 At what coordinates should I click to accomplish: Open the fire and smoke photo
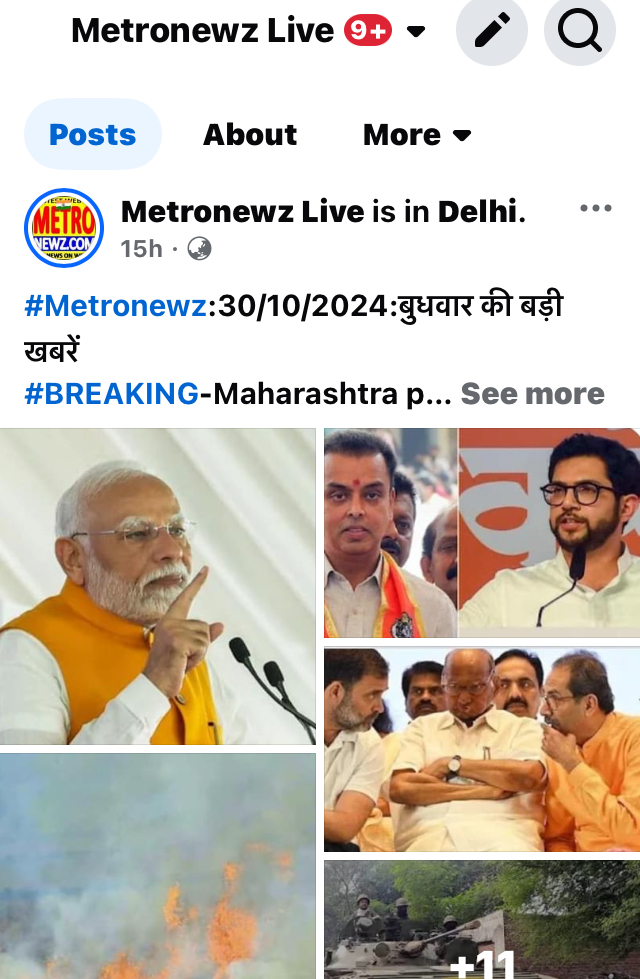coord(157,866)
